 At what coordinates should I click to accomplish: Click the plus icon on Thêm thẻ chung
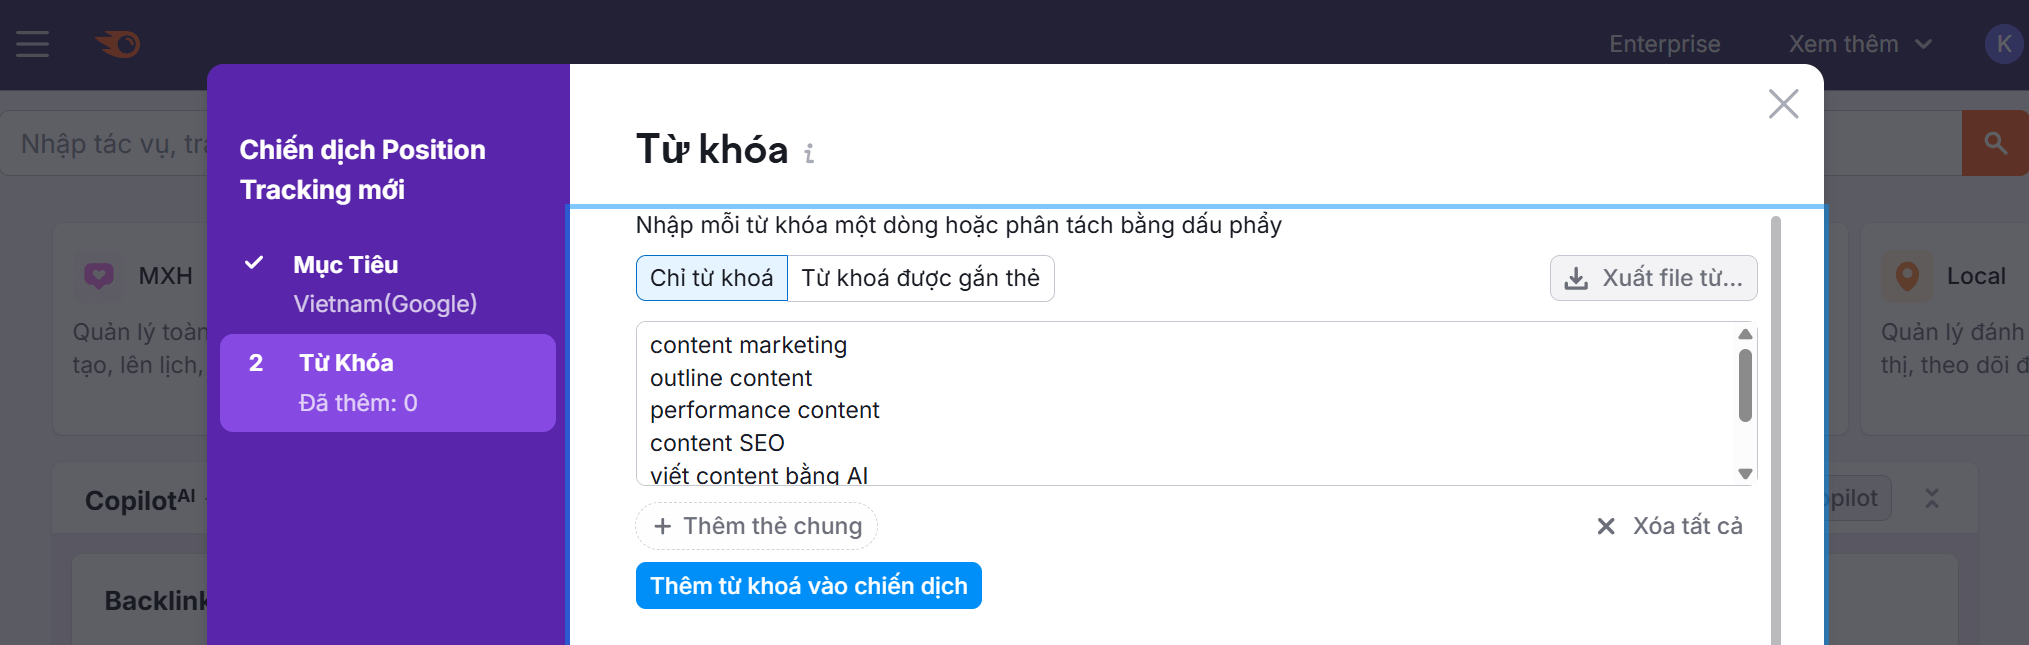[663, 525]
